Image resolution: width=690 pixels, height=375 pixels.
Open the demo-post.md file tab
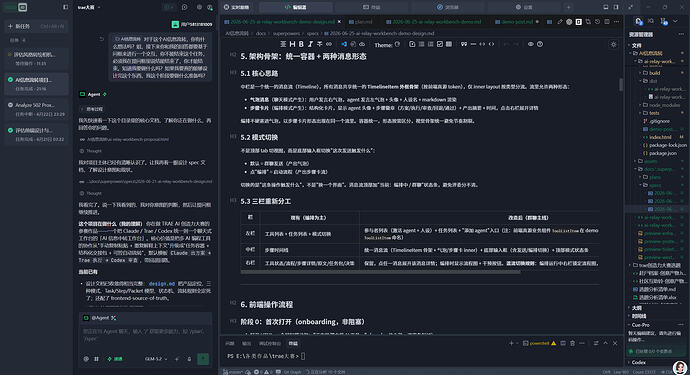[517, 22]
